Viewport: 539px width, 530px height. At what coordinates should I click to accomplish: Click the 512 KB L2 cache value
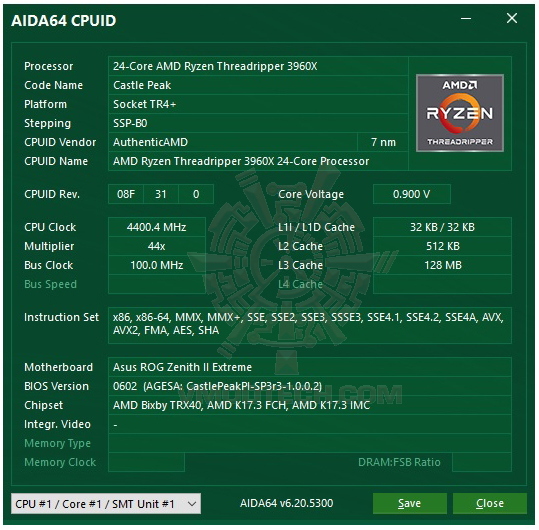442,246
